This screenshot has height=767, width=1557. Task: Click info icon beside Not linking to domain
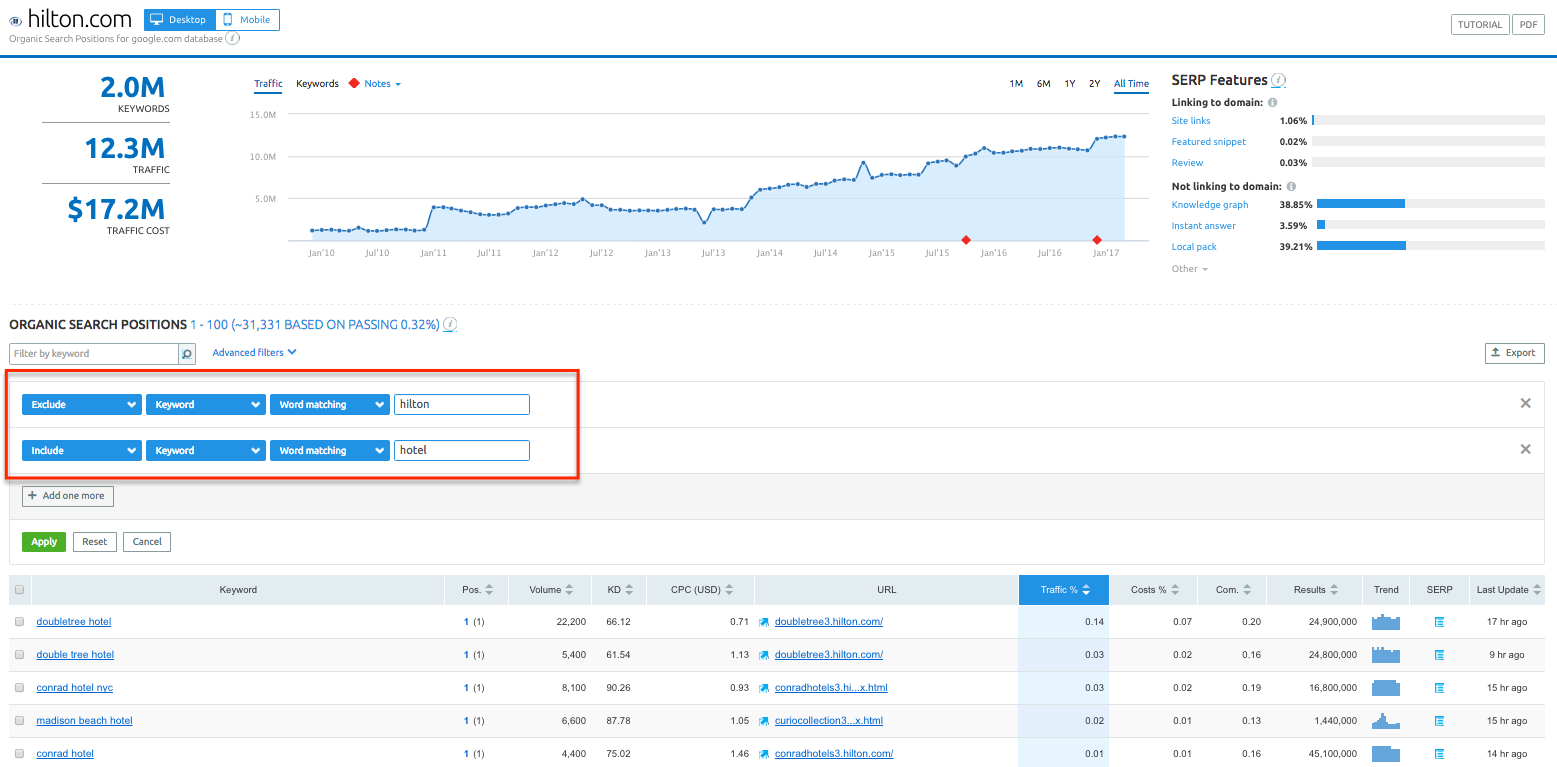point(1291,187)
